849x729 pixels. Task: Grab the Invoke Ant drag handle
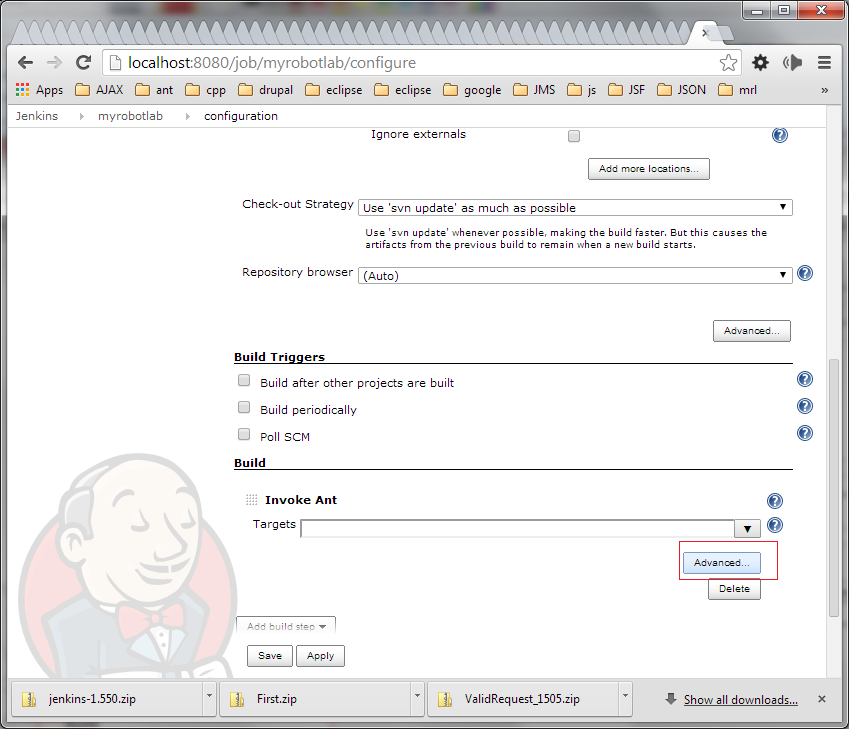click(252, 500)
